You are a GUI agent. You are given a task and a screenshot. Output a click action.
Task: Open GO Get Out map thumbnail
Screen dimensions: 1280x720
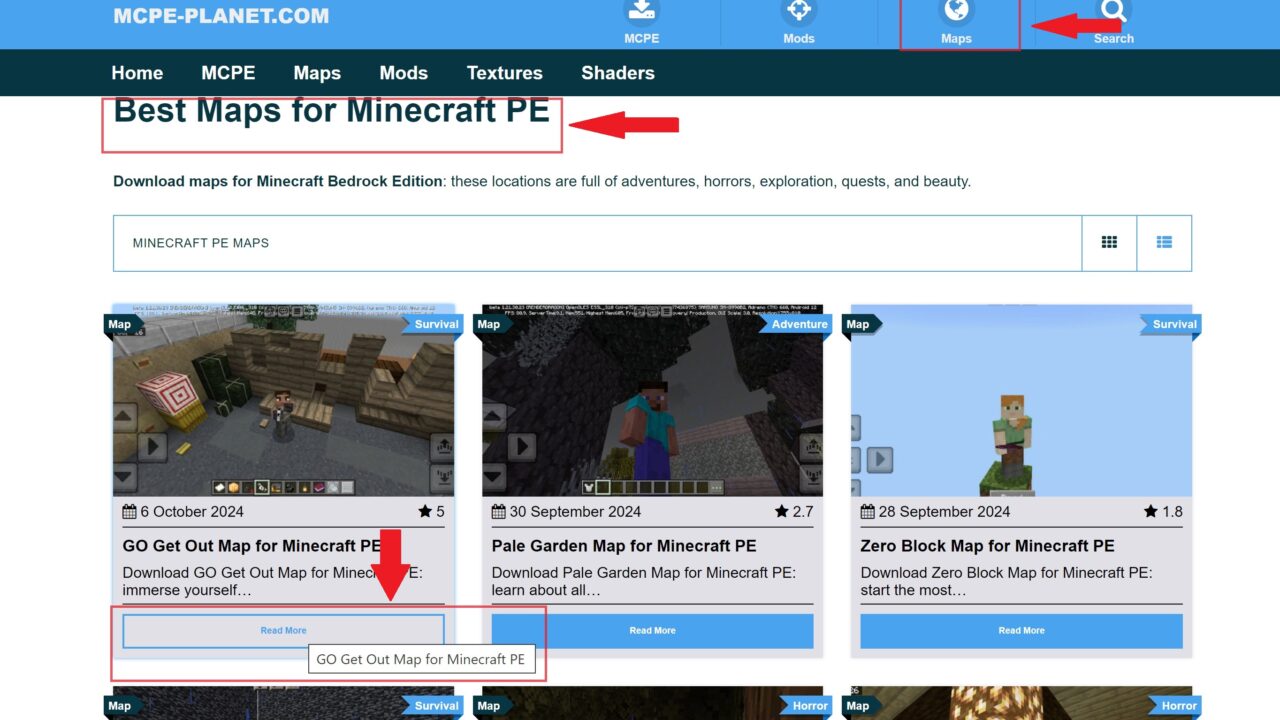(x=284, y=401)
